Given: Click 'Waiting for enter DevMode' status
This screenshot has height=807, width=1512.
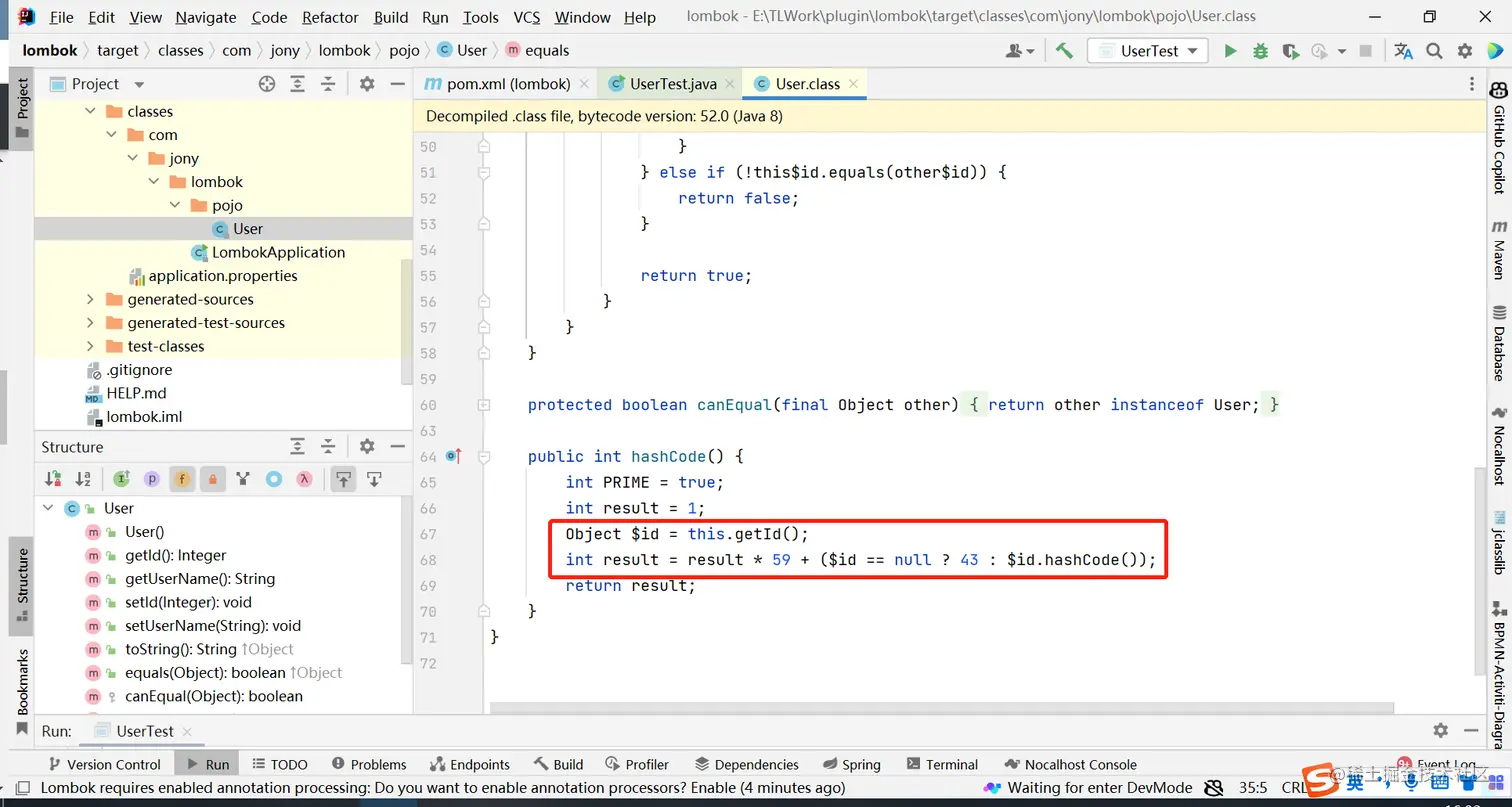Looking at the screenshot, I should 1089,788.
